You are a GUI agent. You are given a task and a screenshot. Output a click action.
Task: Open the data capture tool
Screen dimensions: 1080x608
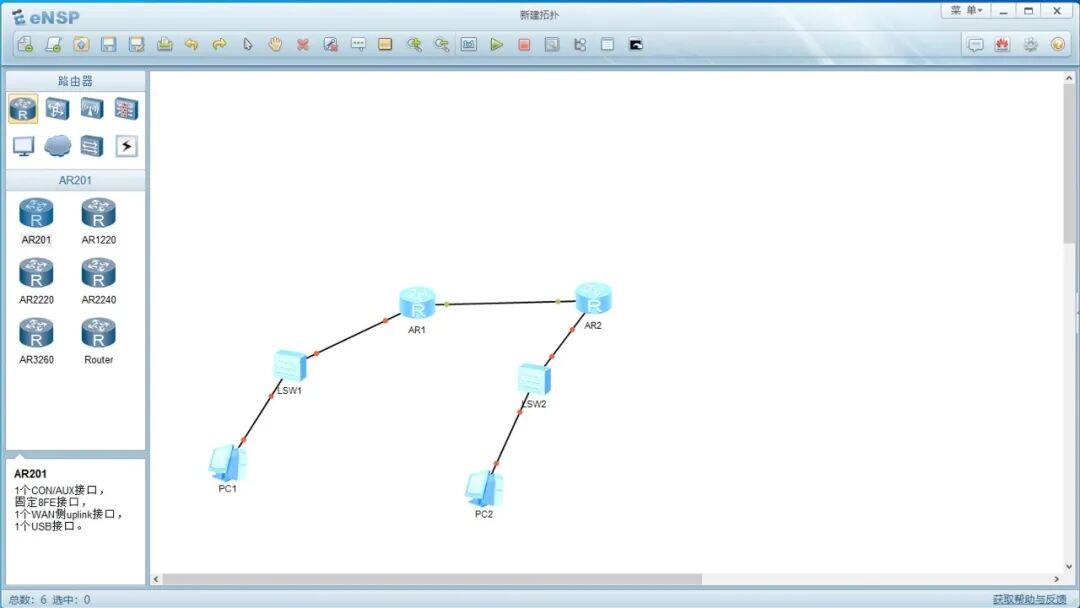(552, 45)
